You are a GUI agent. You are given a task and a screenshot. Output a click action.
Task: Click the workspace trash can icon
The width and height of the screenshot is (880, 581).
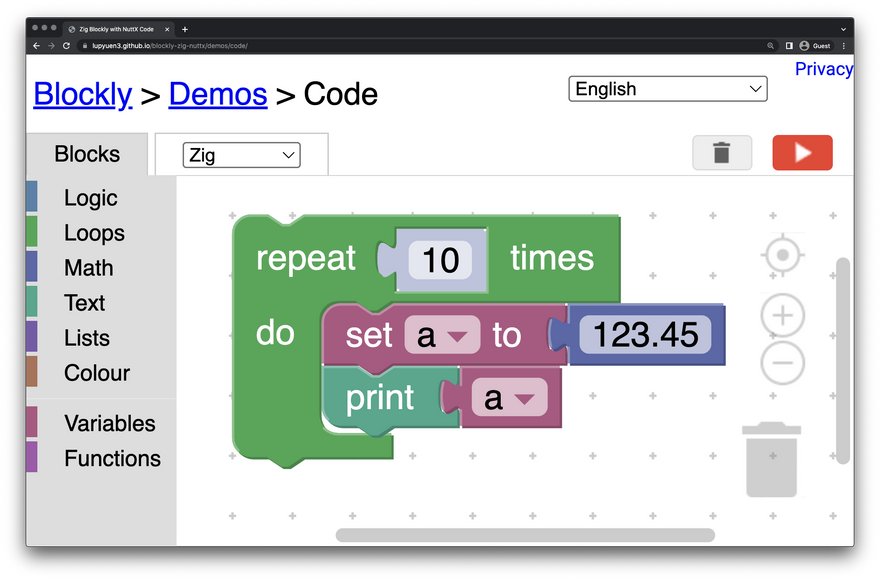[x=771, y=460]
